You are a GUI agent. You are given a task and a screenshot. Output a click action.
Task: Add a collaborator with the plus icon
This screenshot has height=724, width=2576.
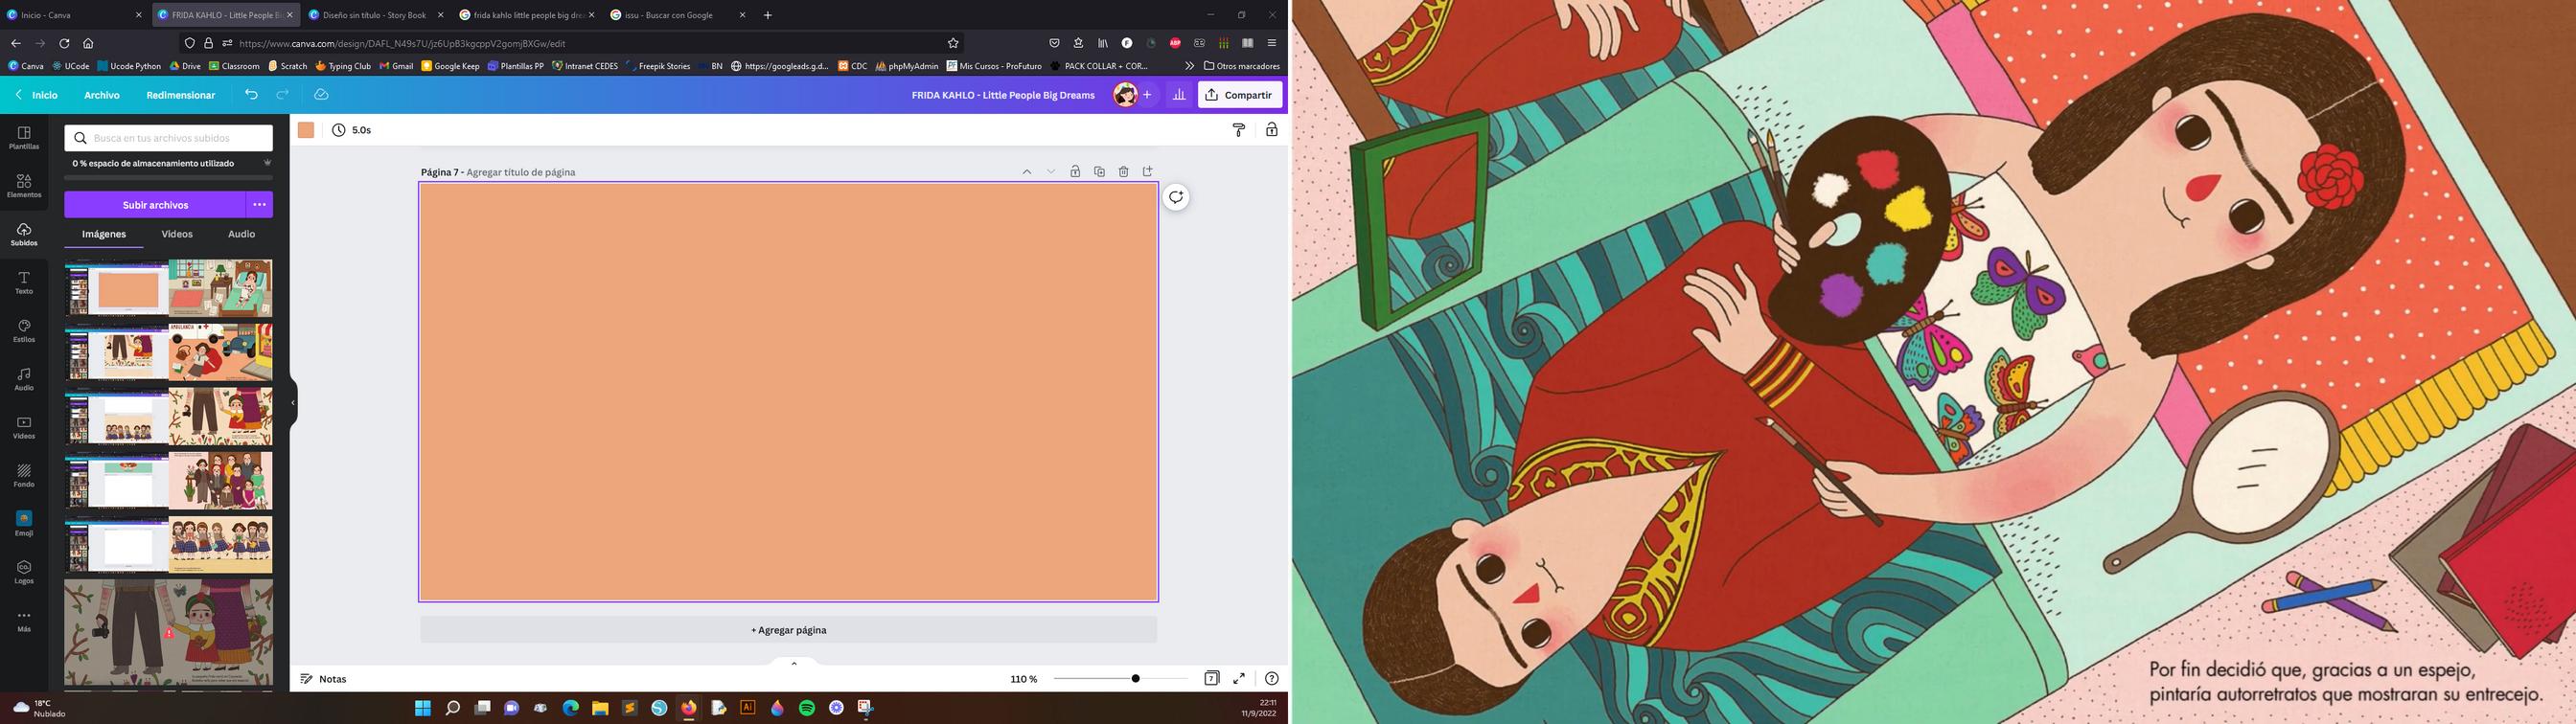coord(1147,95)
